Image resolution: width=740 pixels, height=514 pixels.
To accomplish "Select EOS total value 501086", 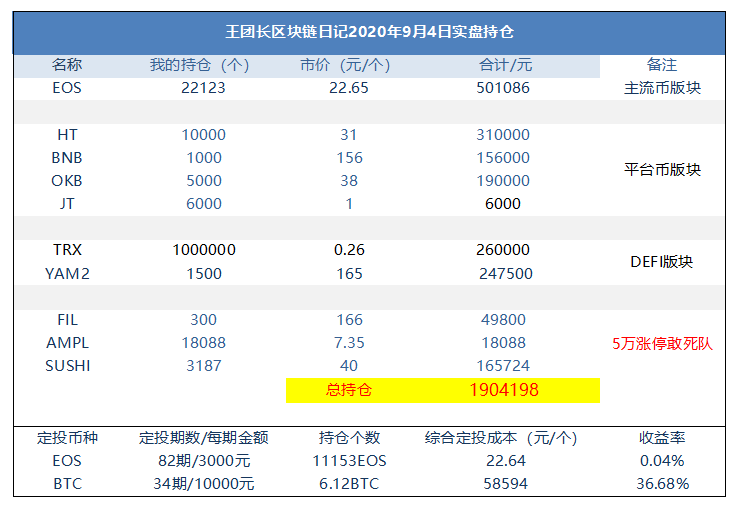I will (x=503, y=88).
